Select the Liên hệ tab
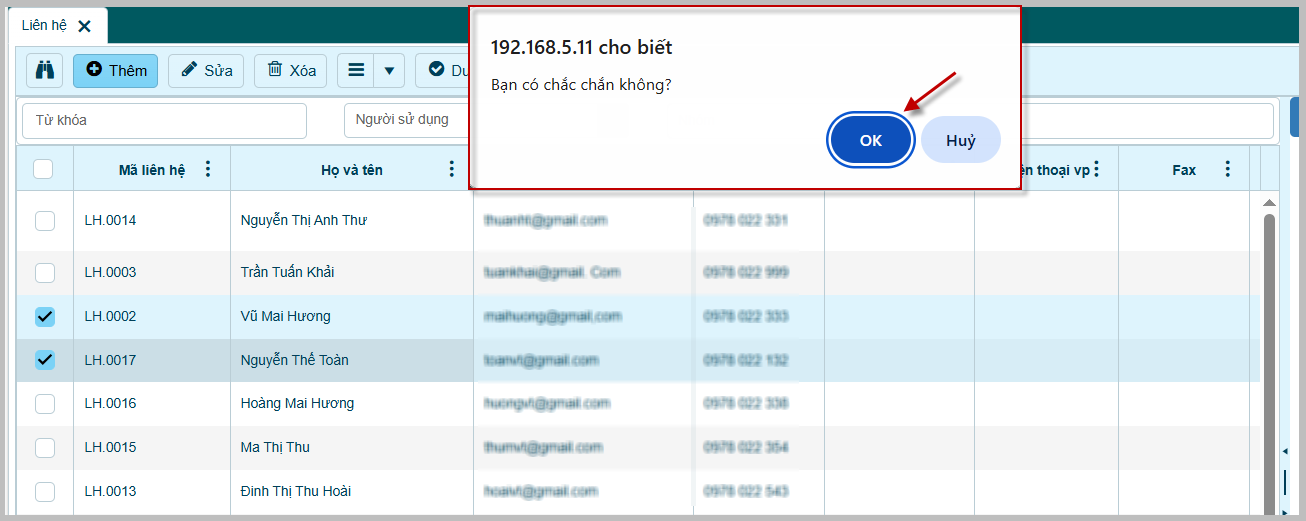Screen dimensions: 1306x521 (44, 26)
